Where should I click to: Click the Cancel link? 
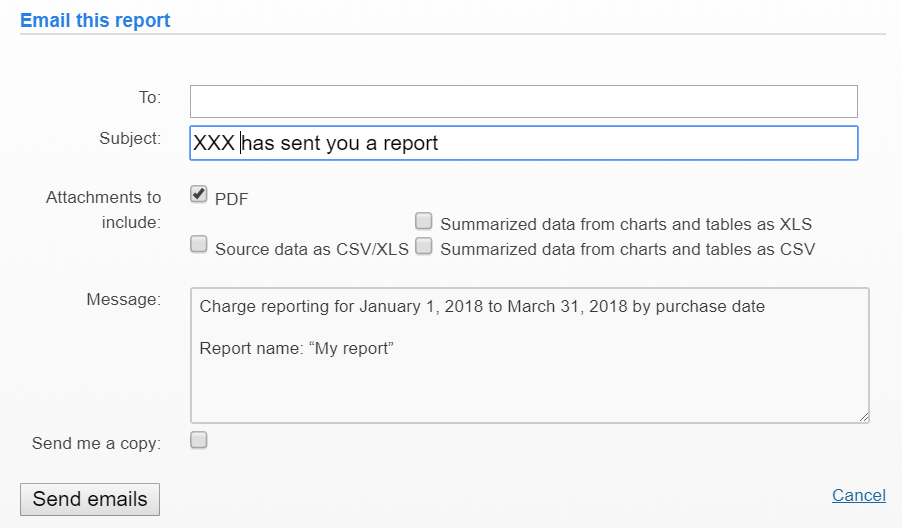[x=858, y=495]
